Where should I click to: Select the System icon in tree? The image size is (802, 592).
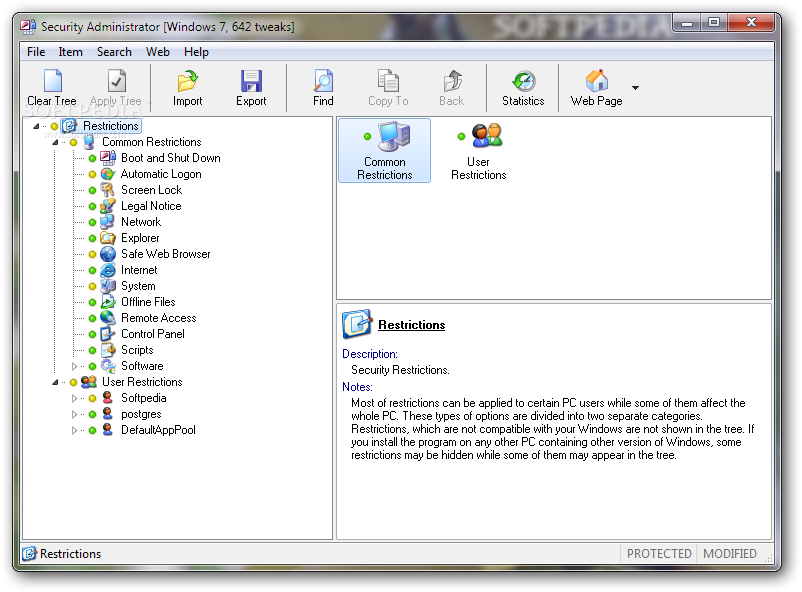pos(108,286)
